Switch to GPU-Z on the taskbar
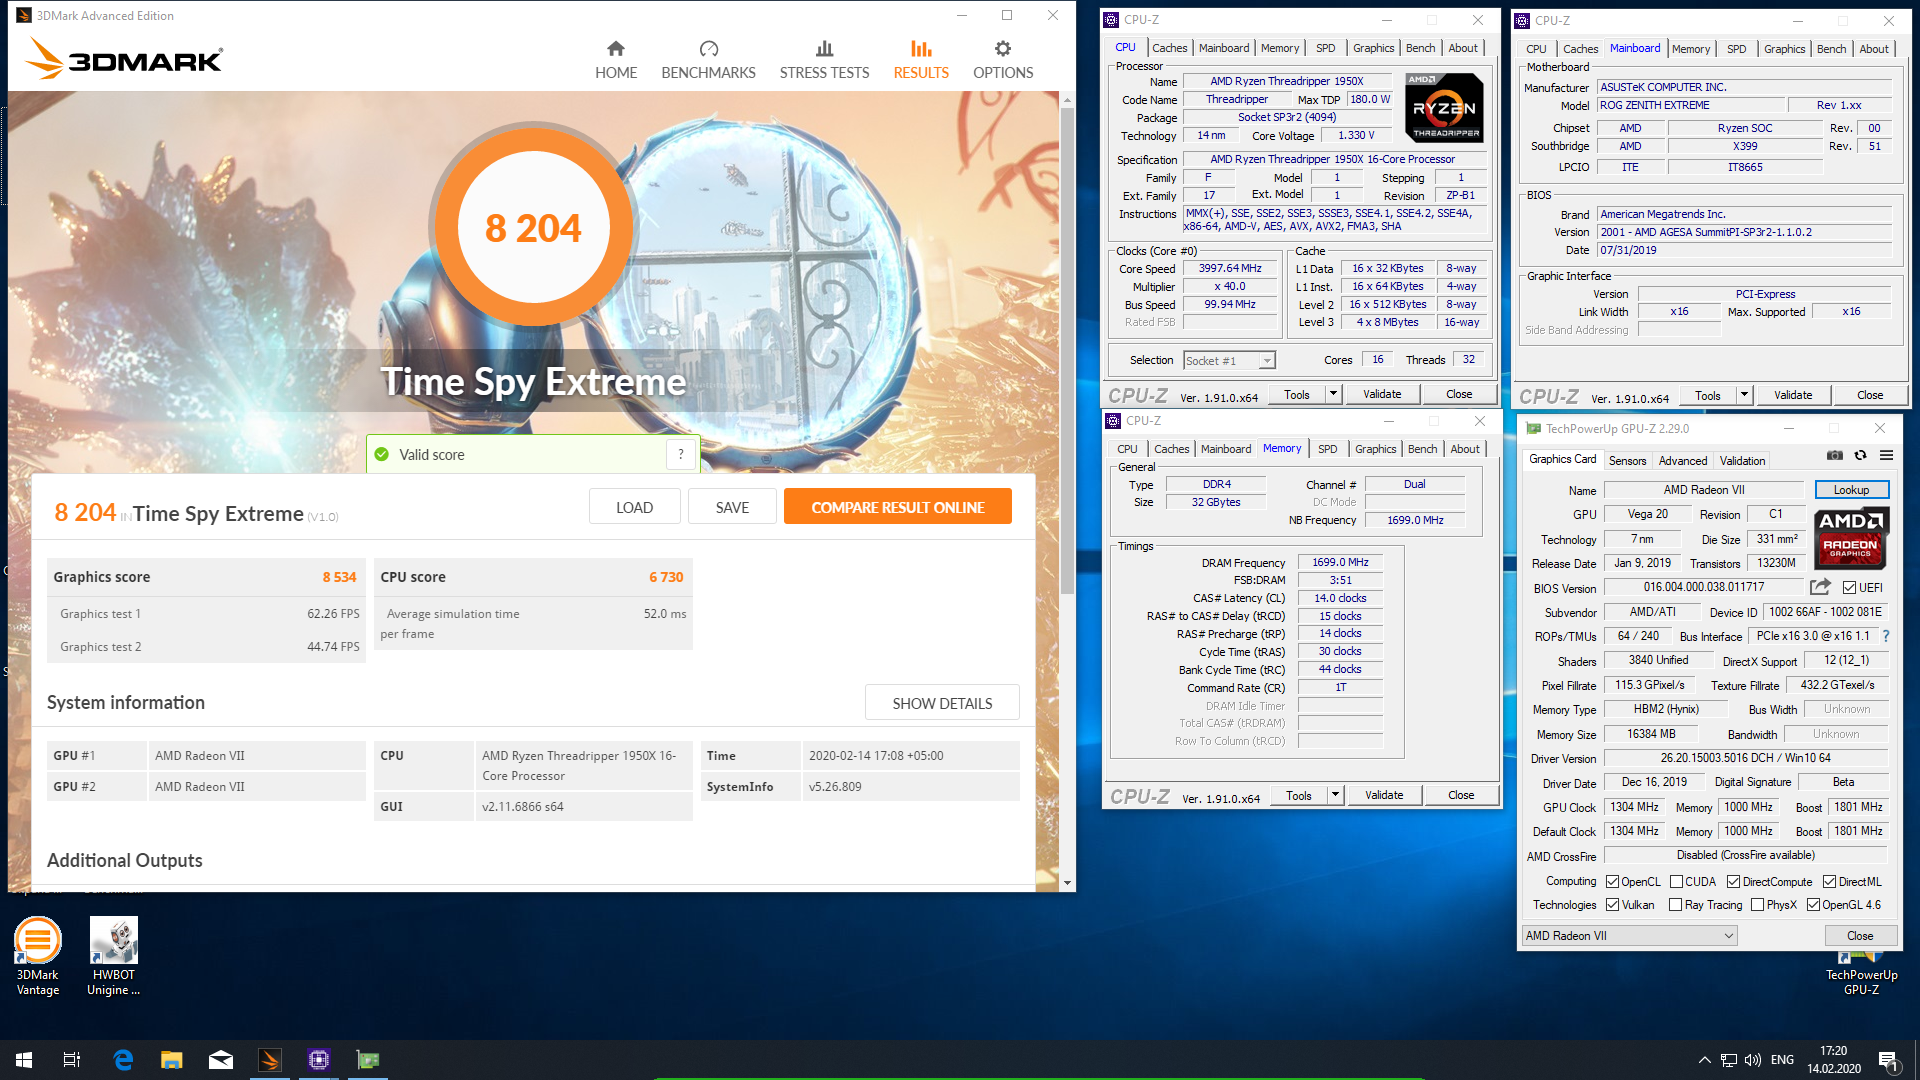The width and height of the screenshot is (1920, 1080). [x=368, y=1060]
